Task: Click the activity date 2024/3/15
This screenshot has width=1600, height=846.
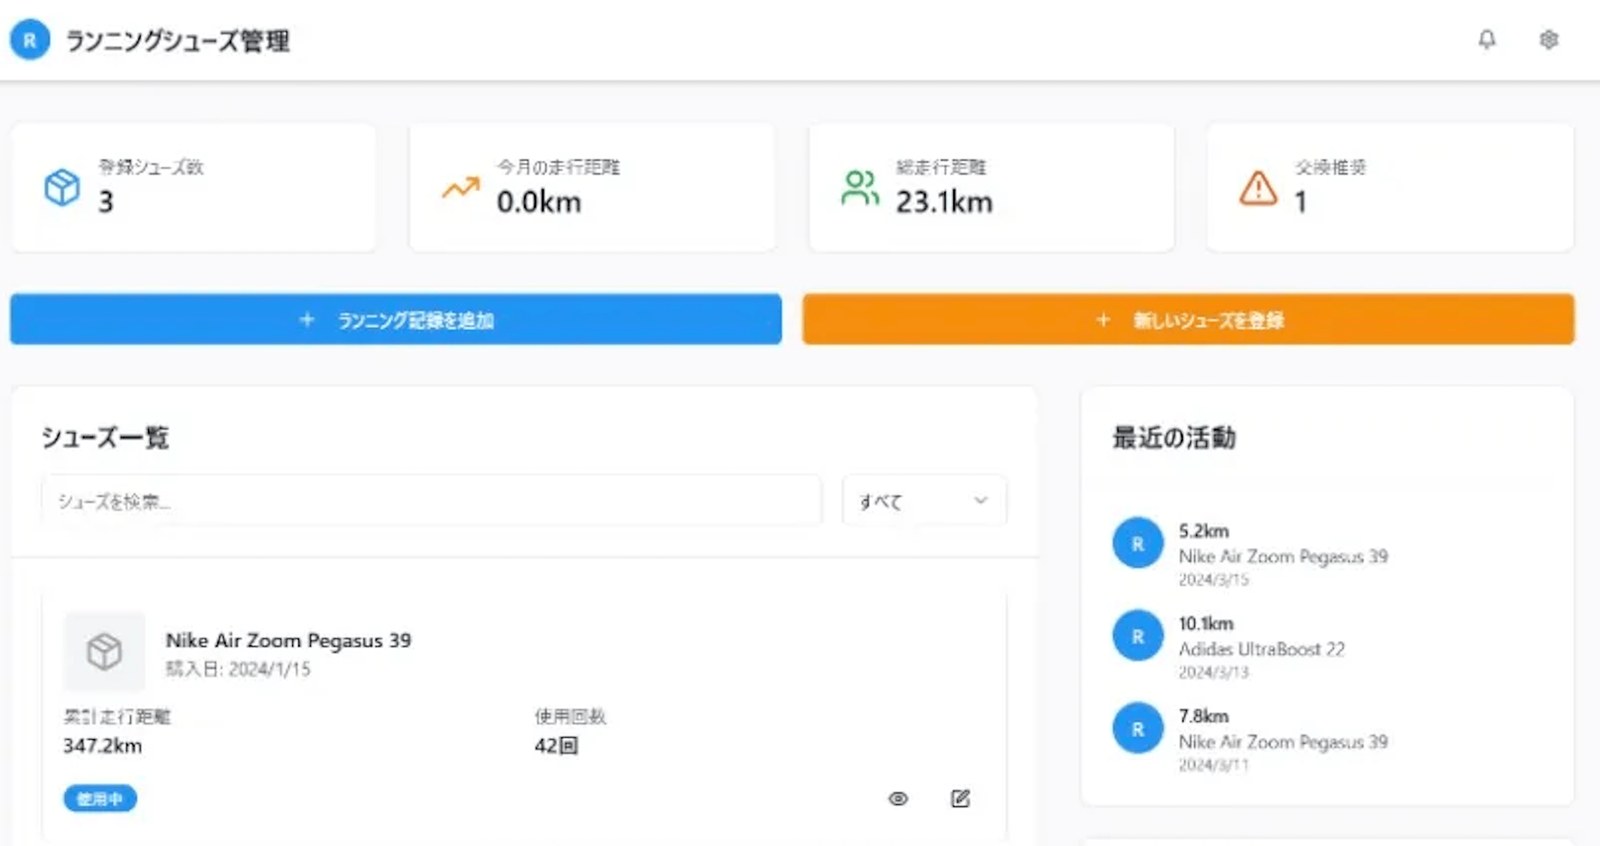Action: (1213, 580)
